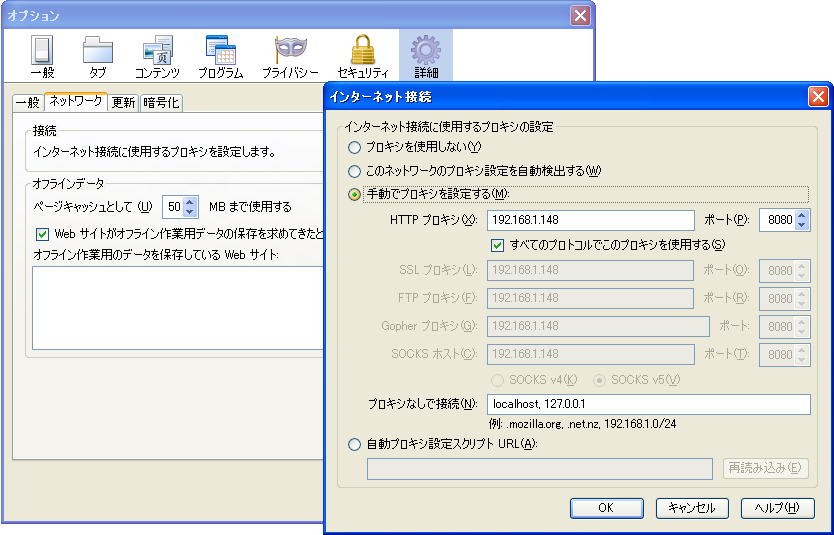834x535 pixels.
Task: Choose auto-detect proxy settings for this network
Action: [354, 171]
